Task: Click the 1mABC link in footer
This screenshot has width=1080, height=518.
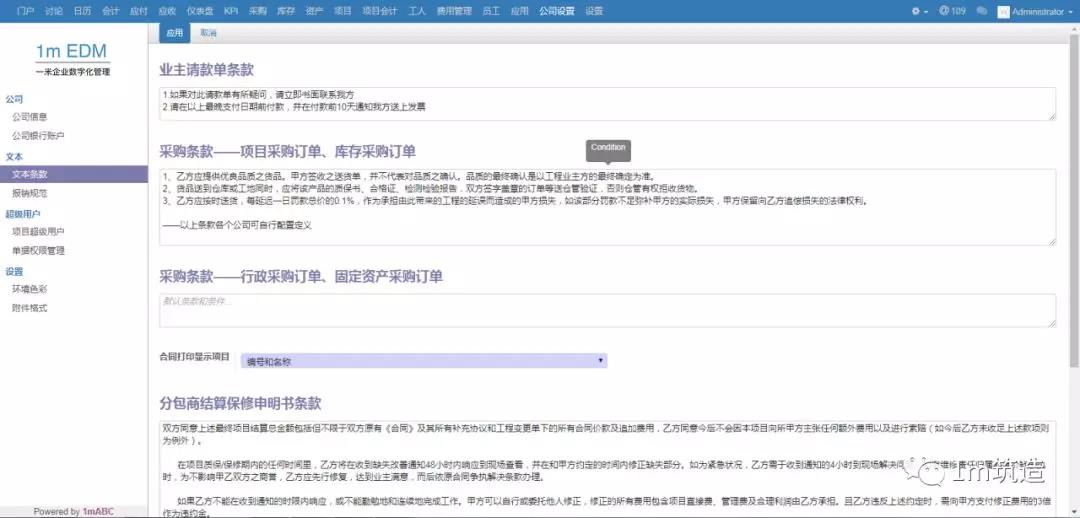Action: coord(98,511)
